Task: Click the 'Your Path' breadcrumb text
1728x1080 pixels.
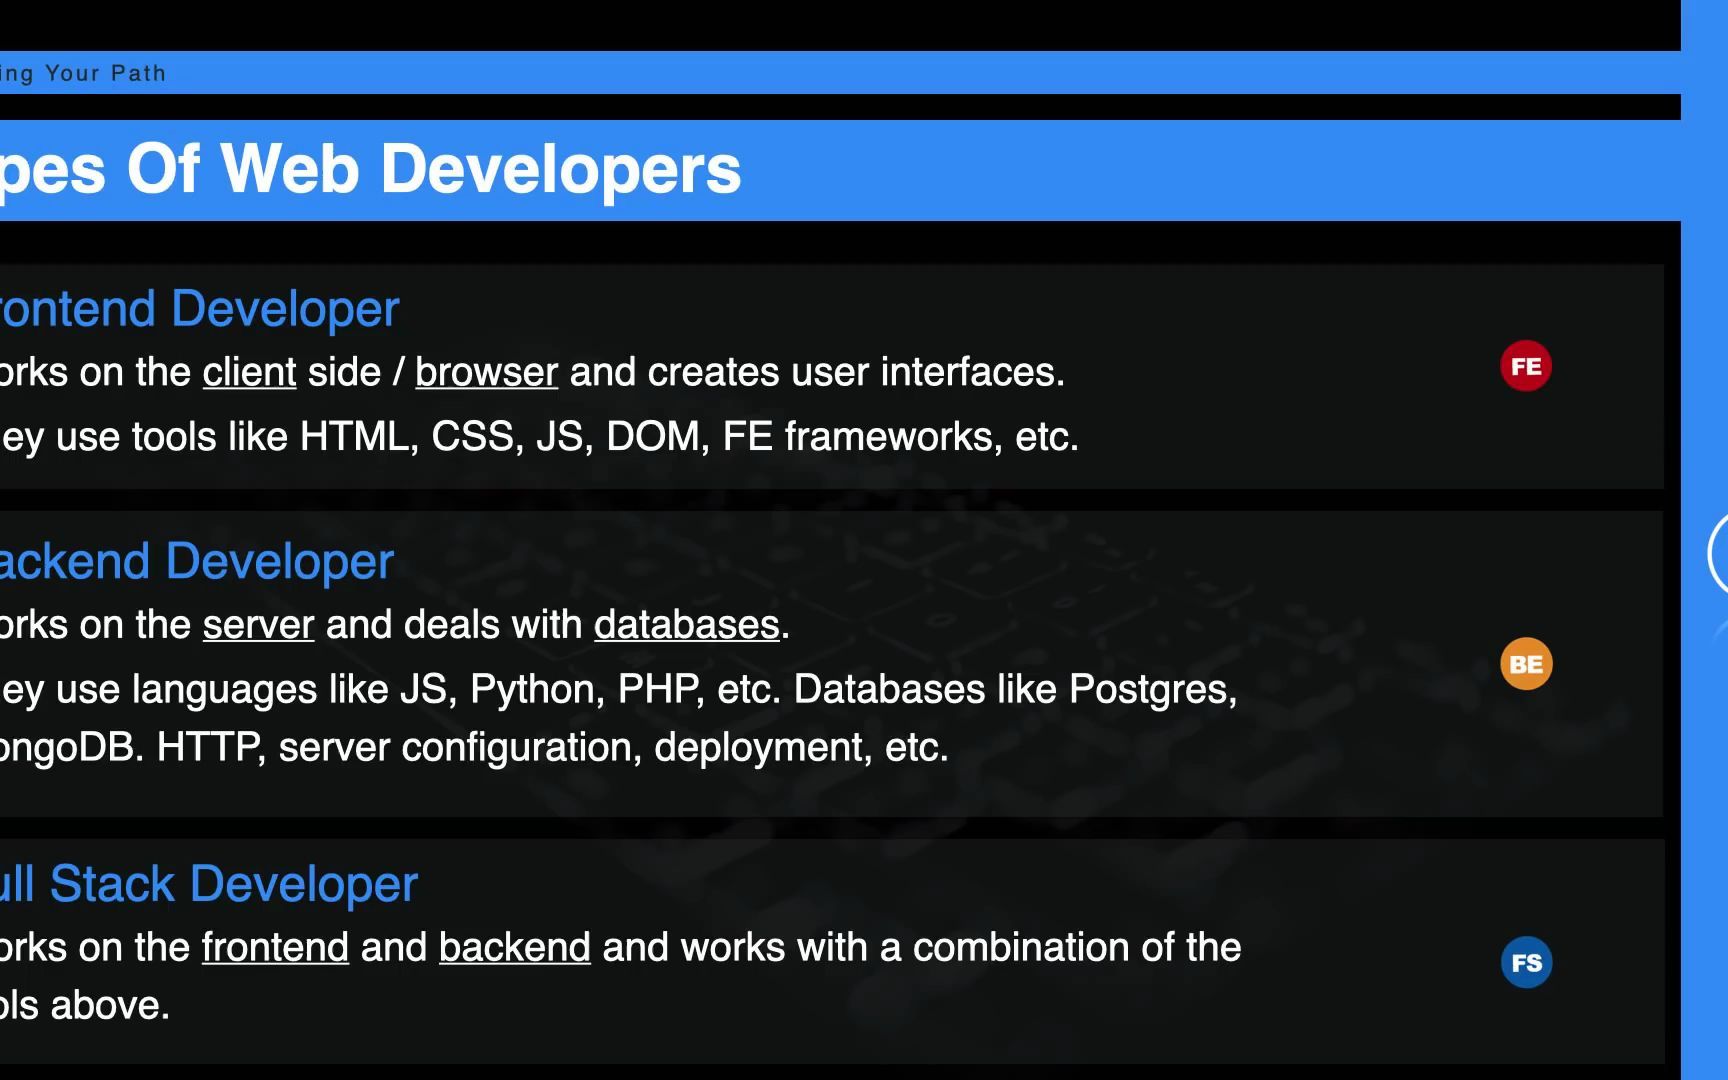Action: (105, 73)
